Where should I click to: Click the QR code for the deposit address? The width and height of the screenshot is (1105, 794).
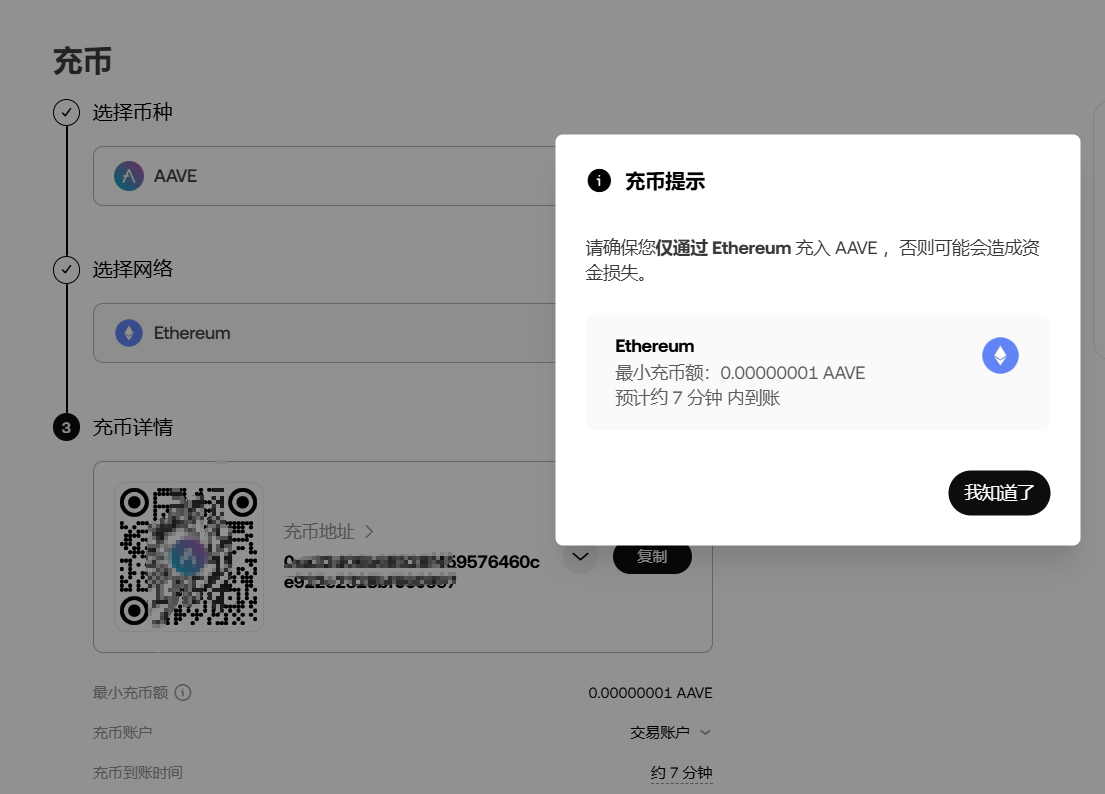click(188, 557)
